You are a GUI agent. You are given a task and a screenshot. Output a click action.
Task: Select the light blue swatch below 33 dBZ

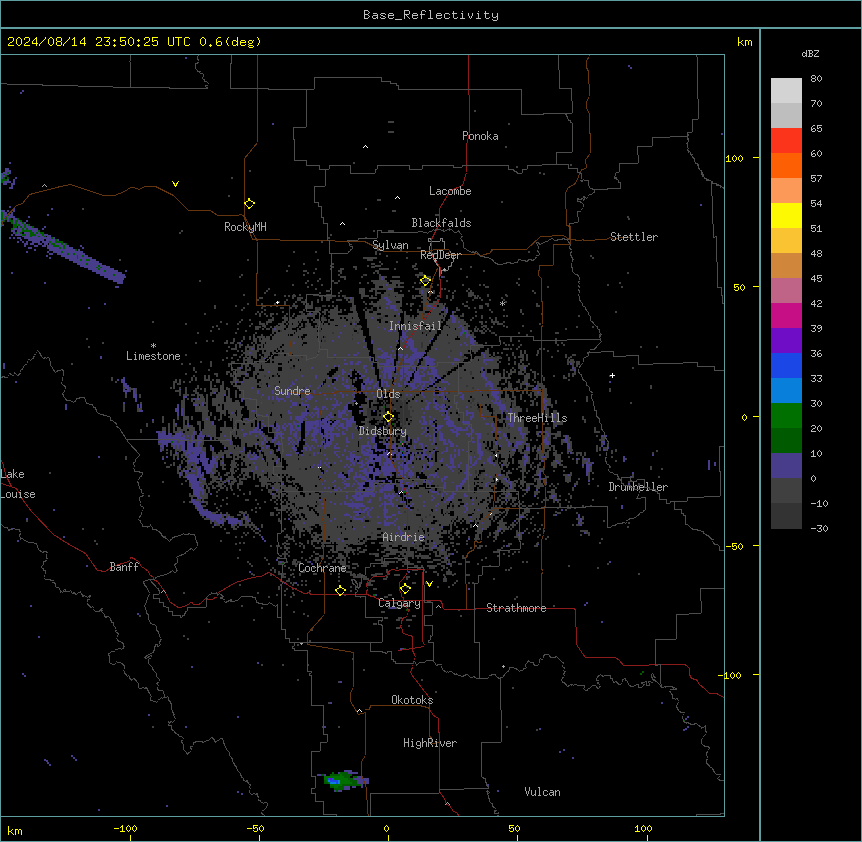(x=786, y=391)
